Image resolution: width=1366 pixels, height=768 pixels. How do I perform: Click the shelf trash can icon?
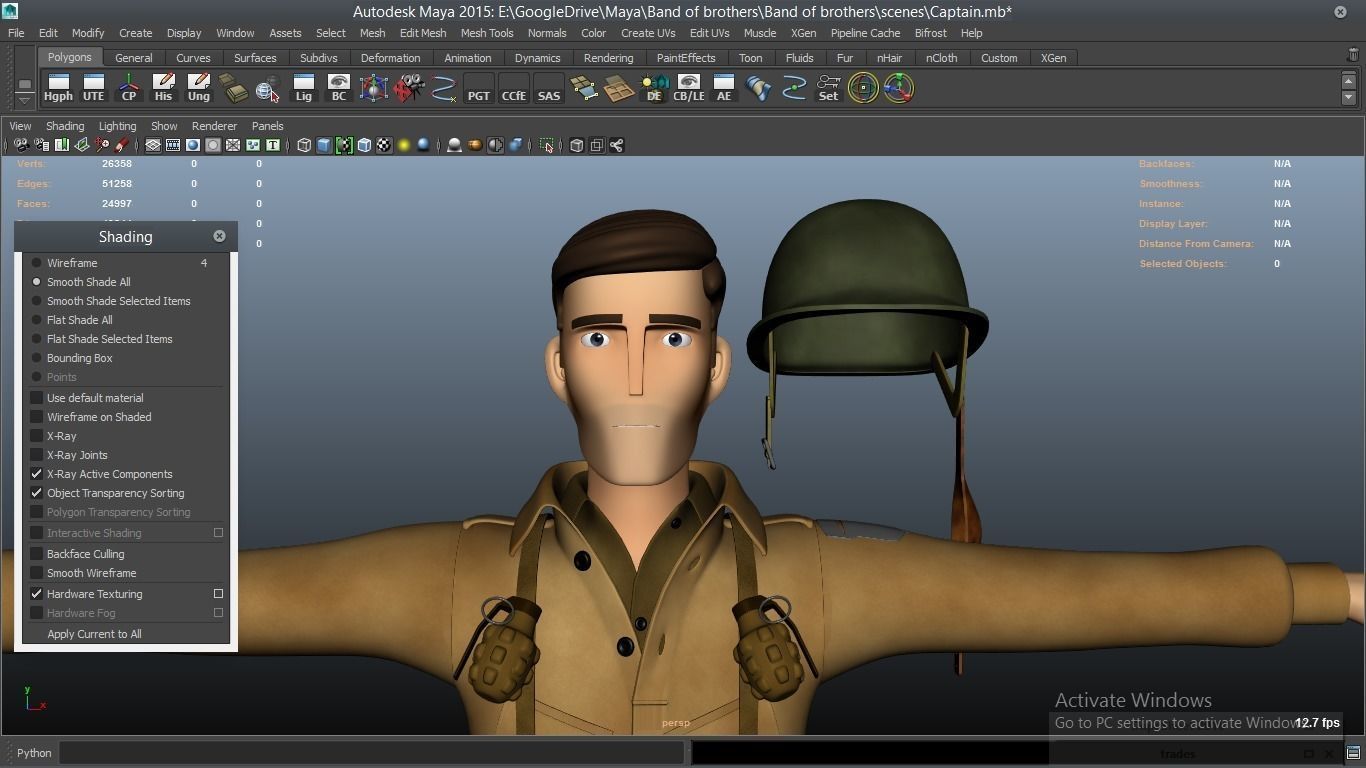point(1353,56)
